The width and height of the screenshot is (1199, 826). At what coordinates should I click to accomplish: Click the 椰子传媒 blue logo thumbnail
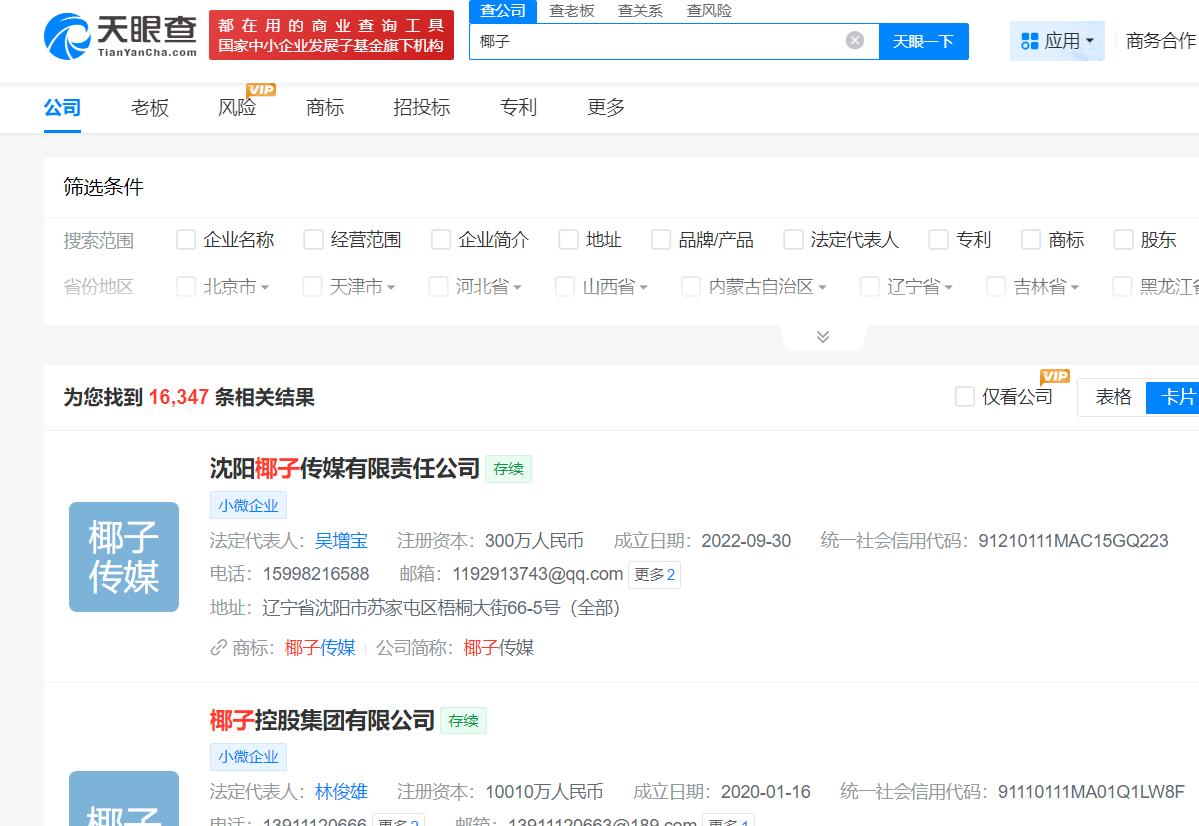point(123,557)
